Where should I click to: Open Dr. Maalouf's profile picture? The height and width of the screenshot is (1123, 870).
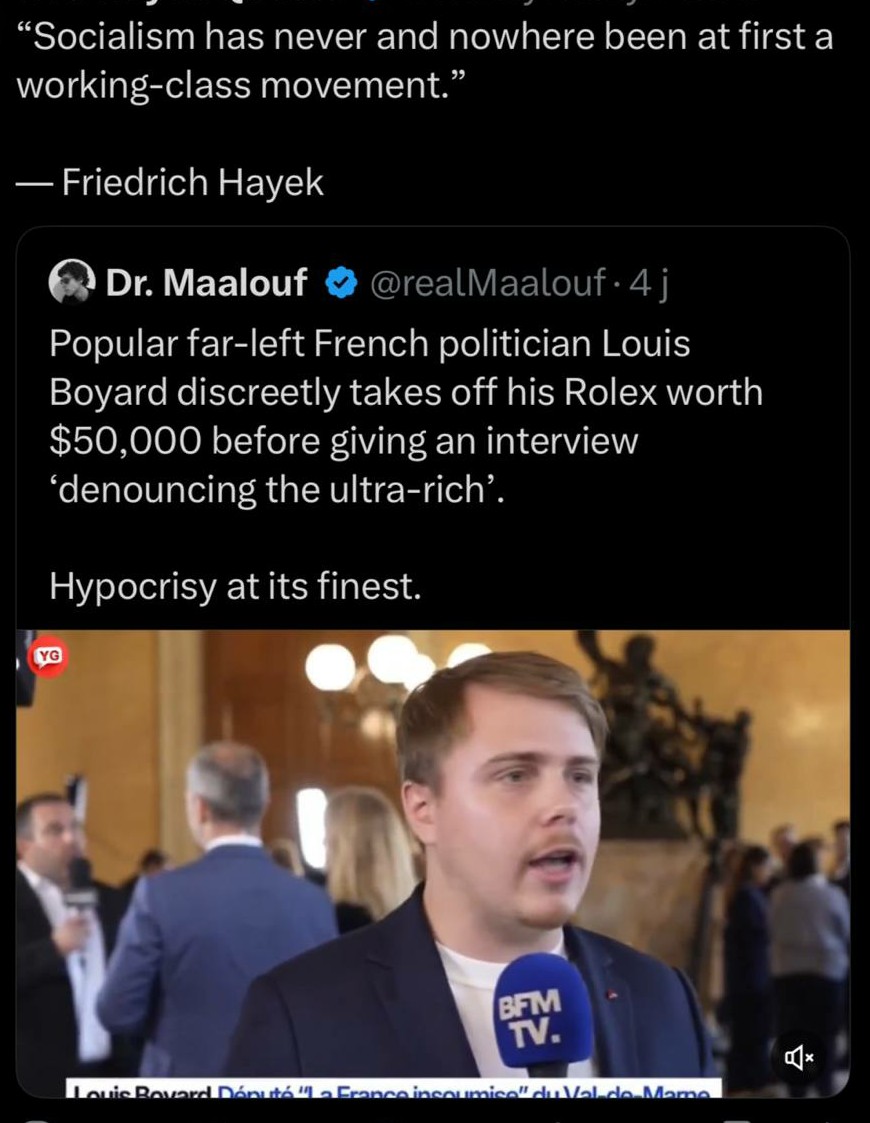pyautogui.click(x=71, y=283)
